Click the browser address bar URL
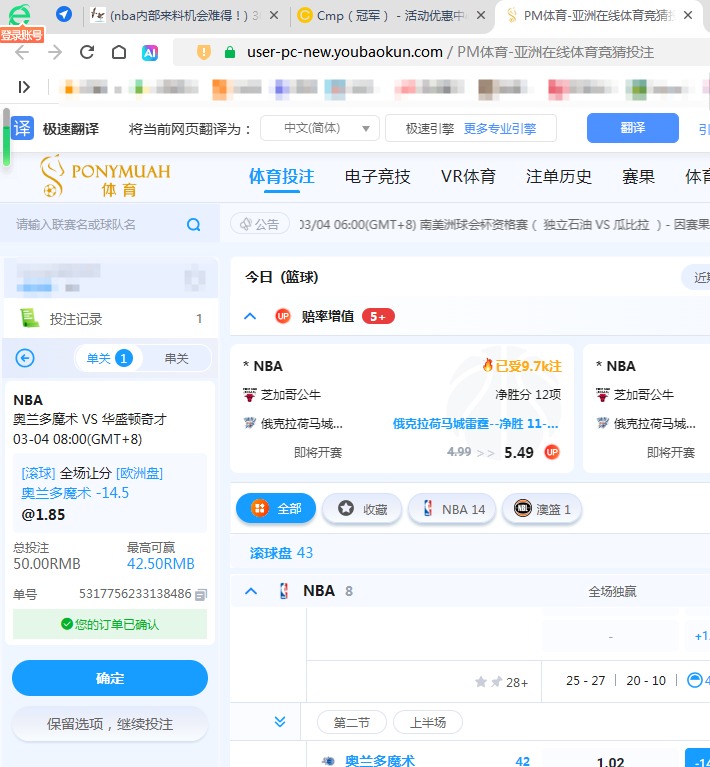 [x=344, y=52]
